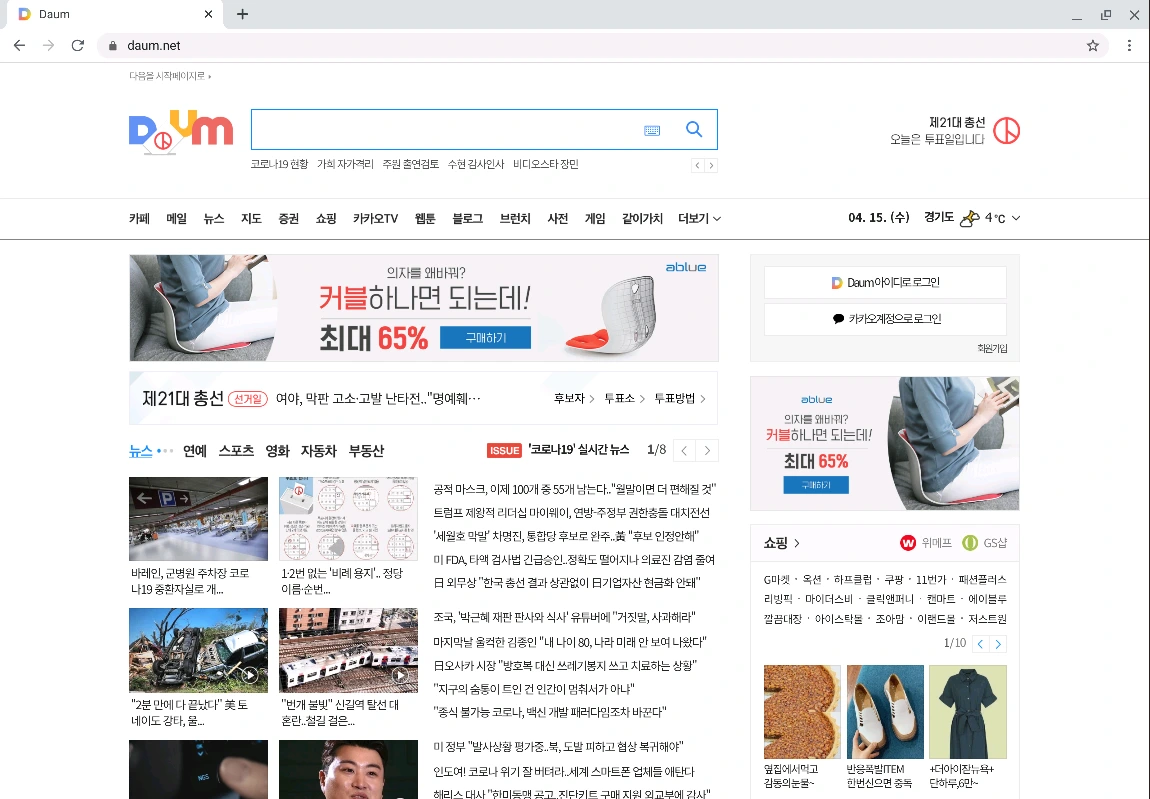
Task: Click 코로나19 현황 trending keyword
Action: point(279,164)
